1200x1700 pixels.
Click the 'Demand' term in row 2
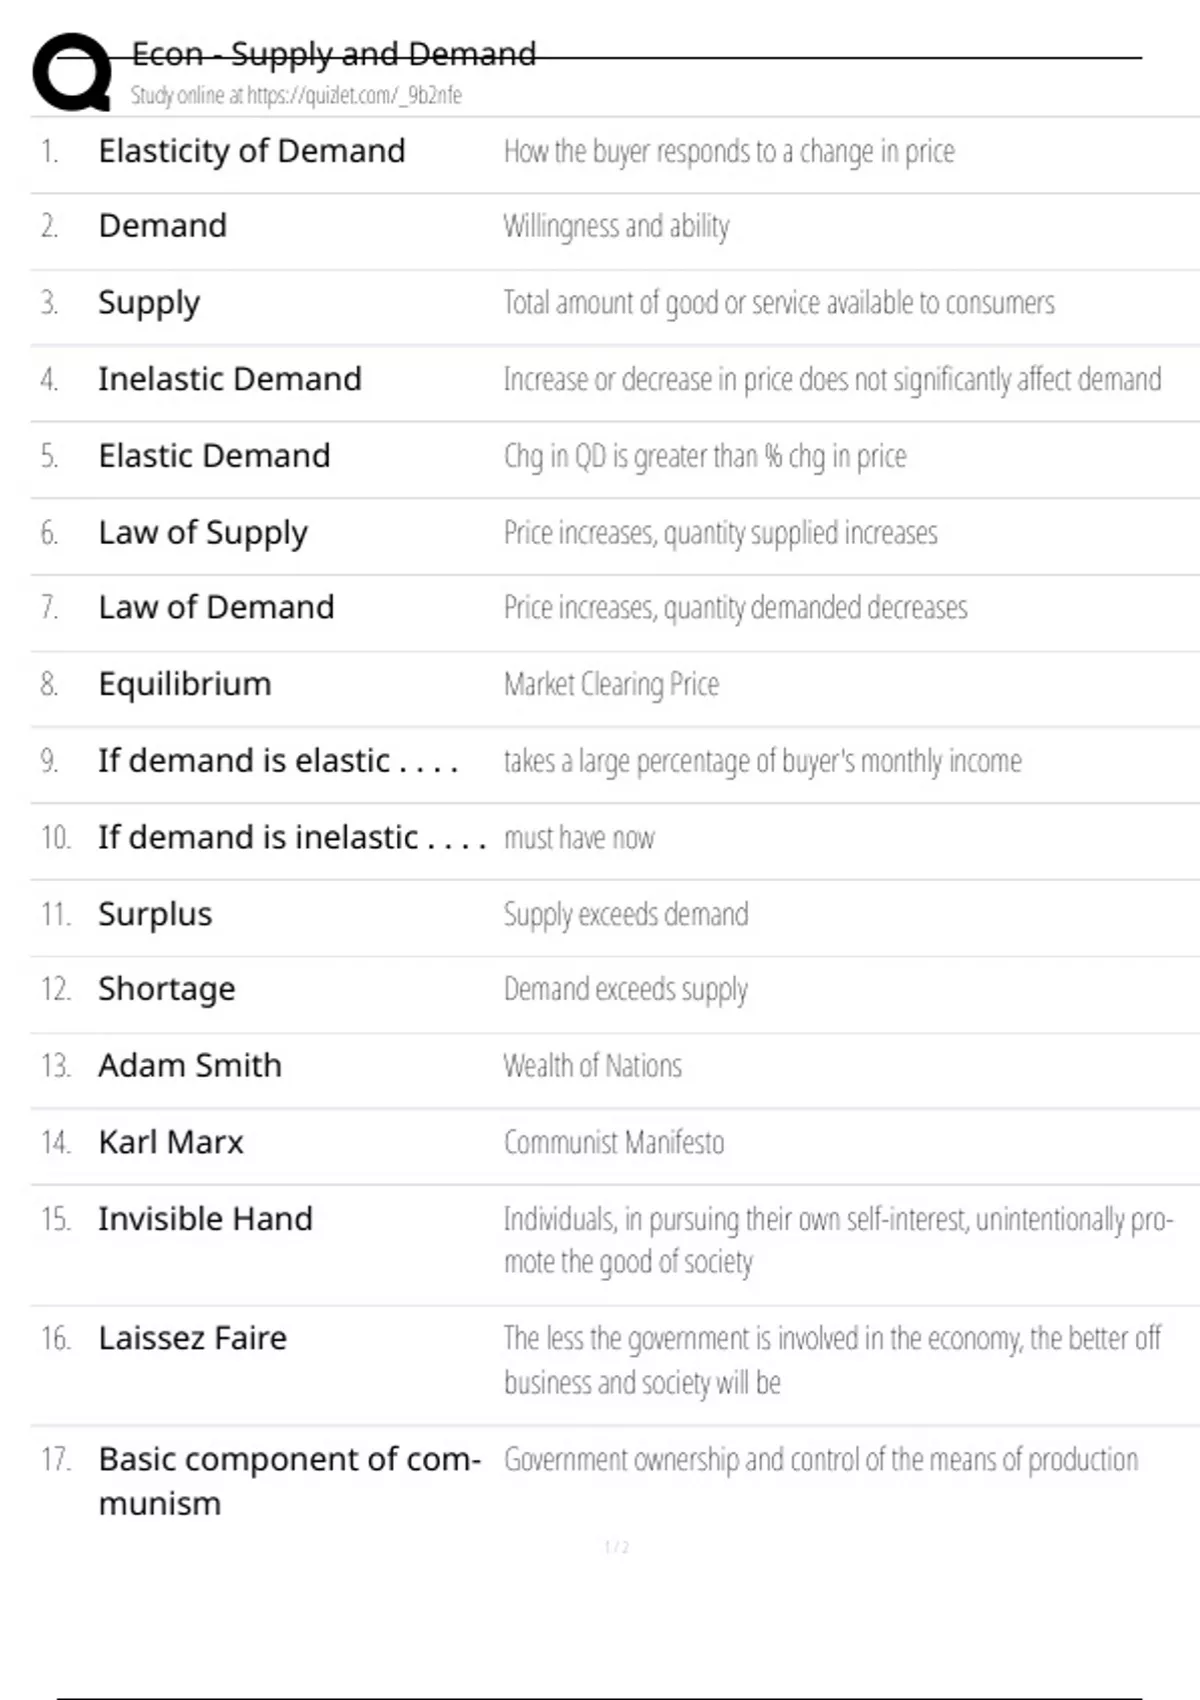(162, 226)
